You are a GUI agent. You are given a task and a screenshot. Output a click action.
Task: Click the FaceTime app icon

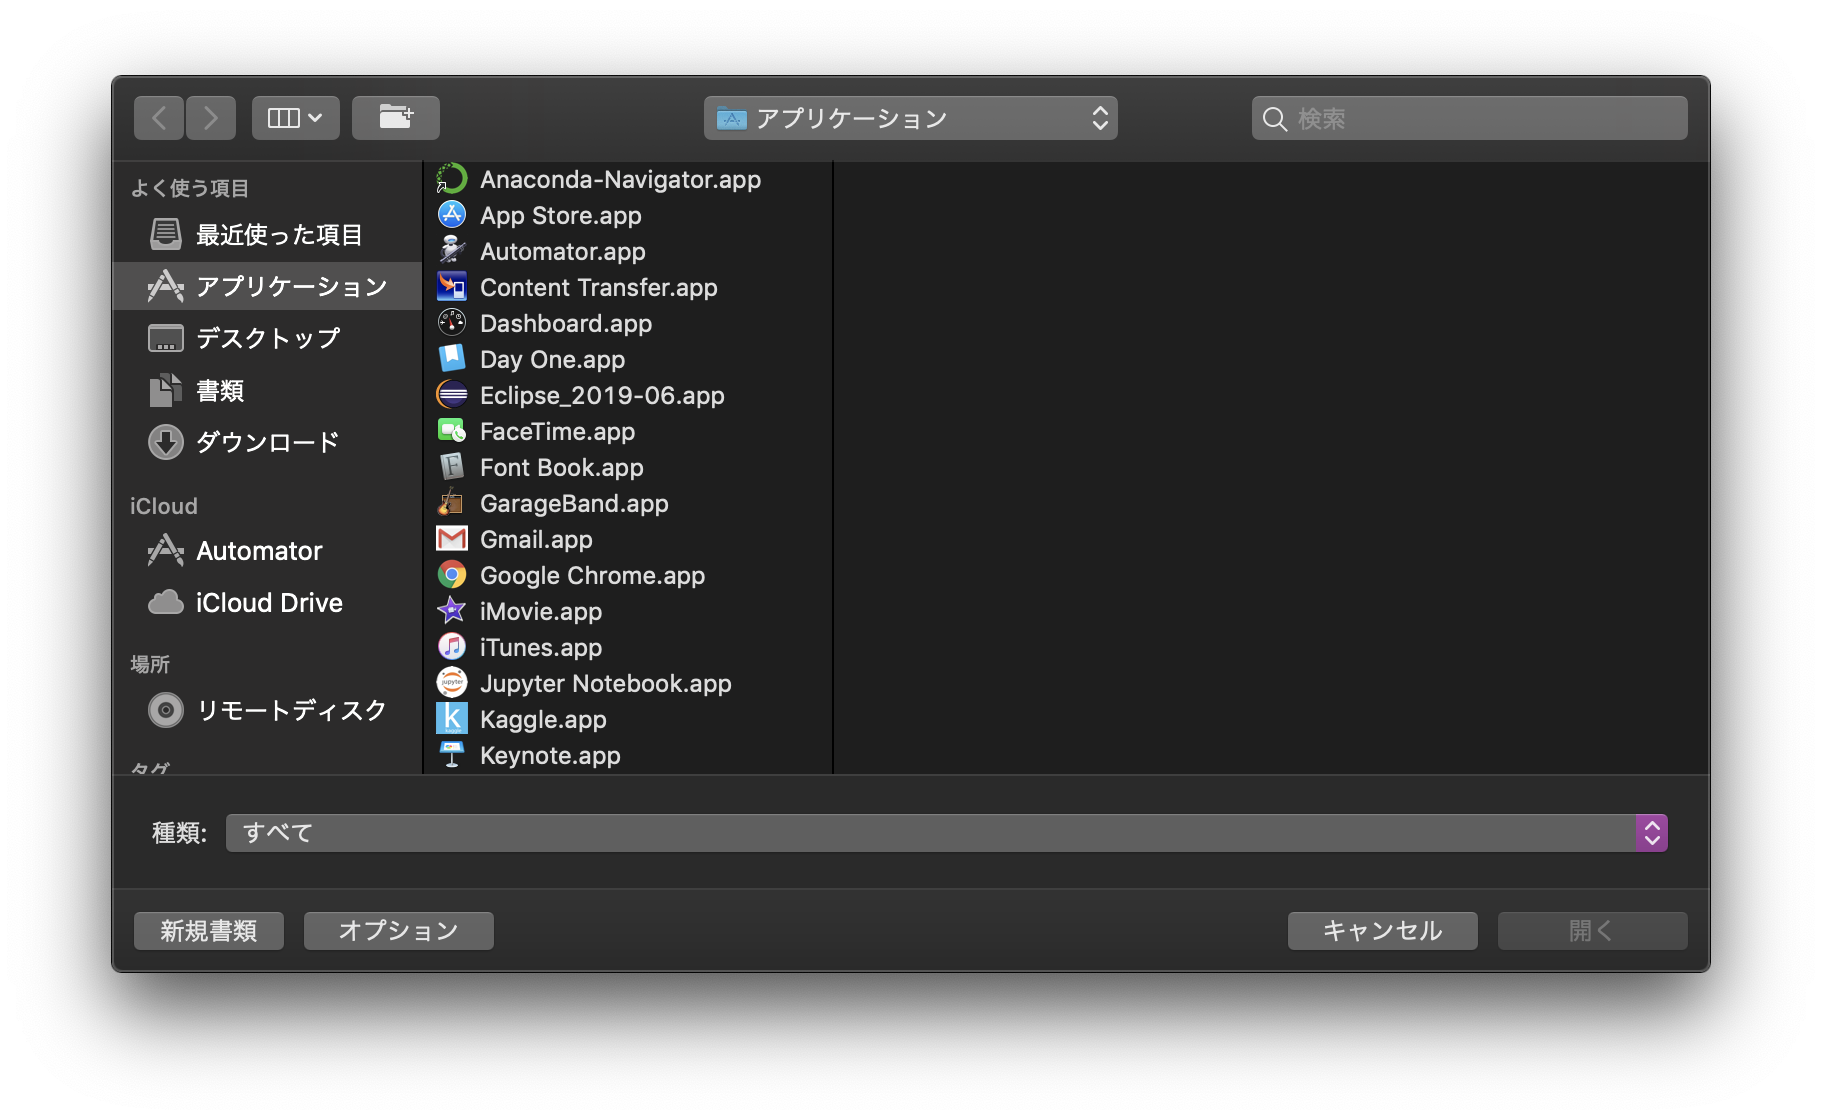coord(452,431)
